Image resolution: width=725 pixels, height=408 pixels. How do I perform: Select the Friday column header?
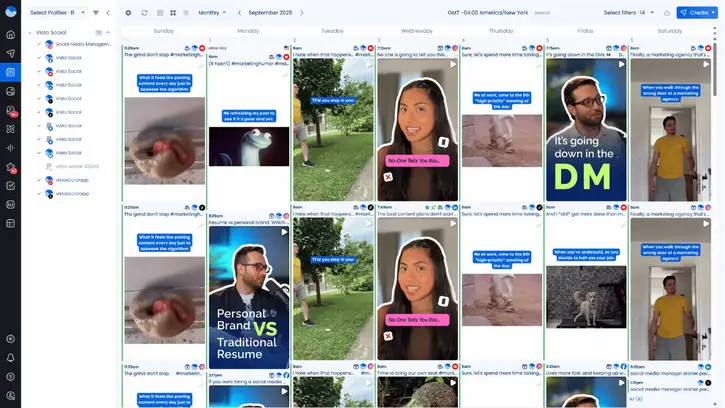click(585, 31)
